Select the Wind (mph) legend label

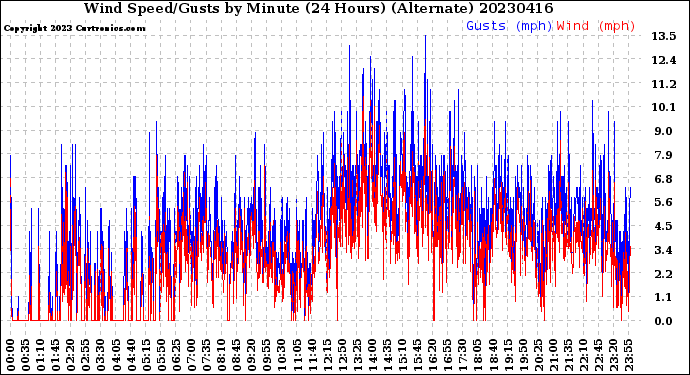[596, 26]
